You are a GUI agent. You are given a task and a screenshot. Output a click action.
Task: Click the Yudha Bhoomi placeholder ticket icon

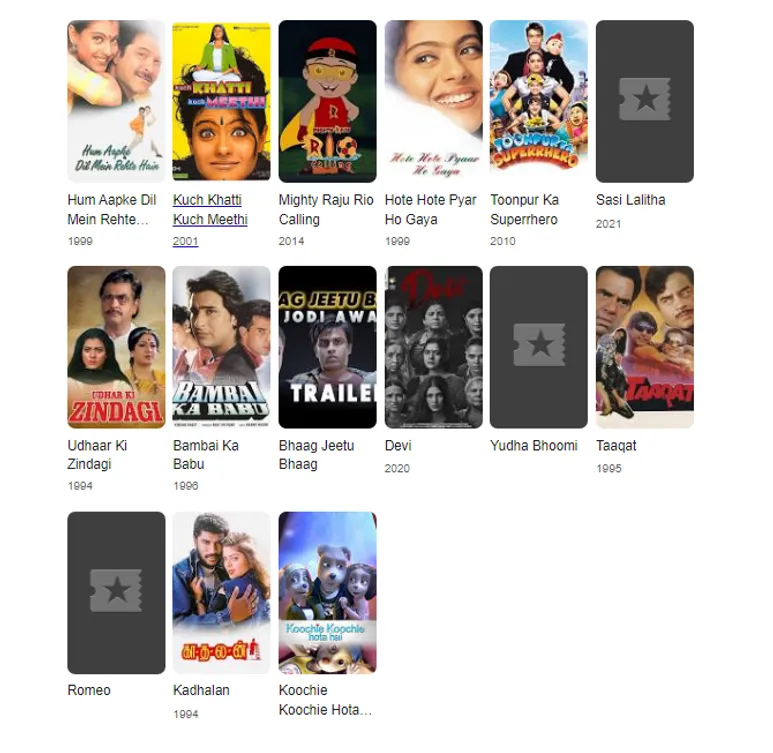pos(539,345)
